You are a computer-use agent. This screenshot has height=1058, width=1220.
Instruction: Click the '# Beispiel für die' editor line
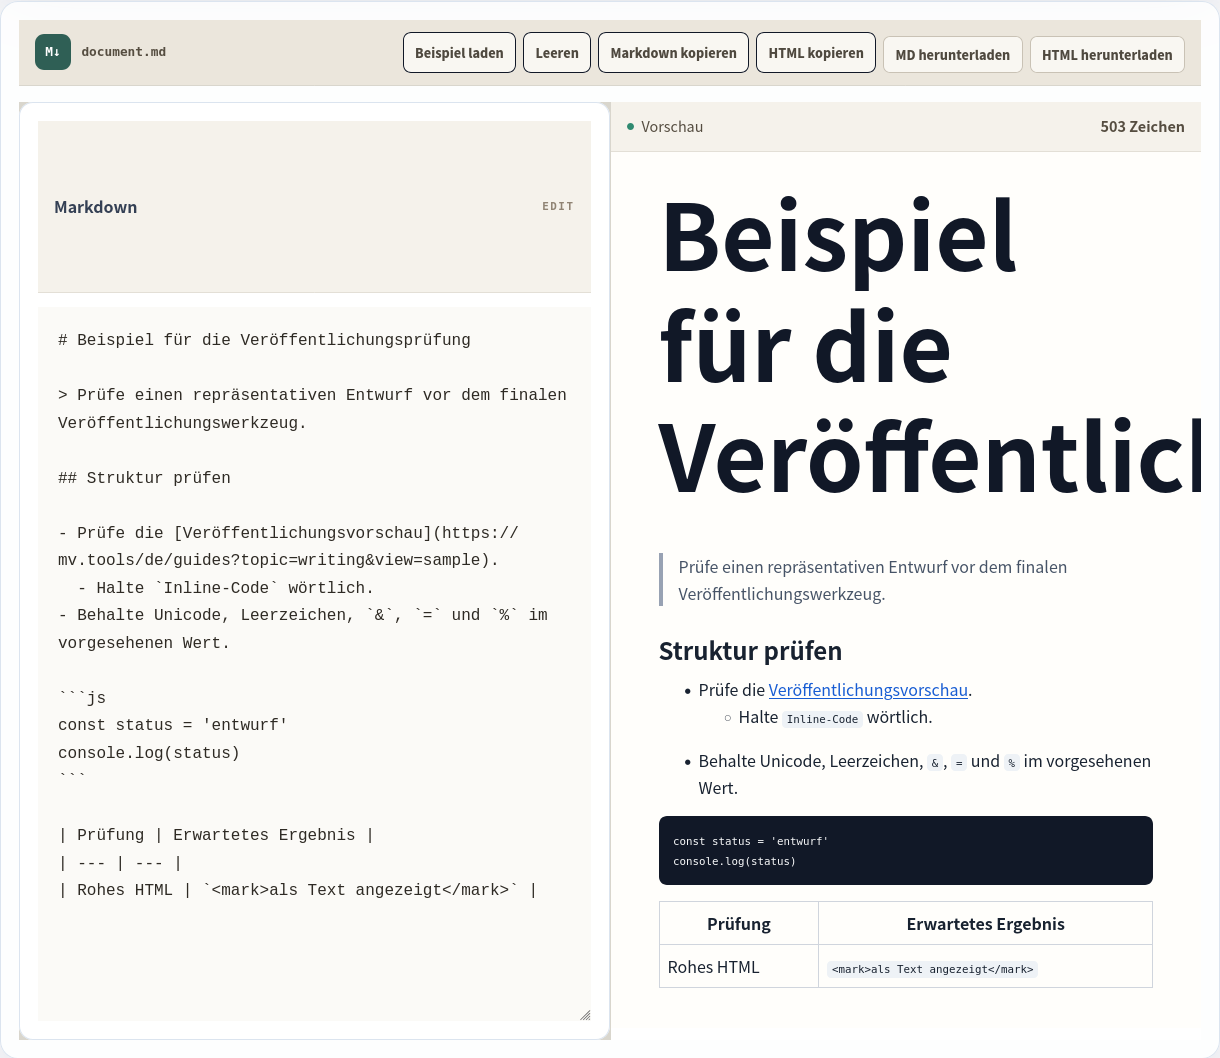coord(264,340)
